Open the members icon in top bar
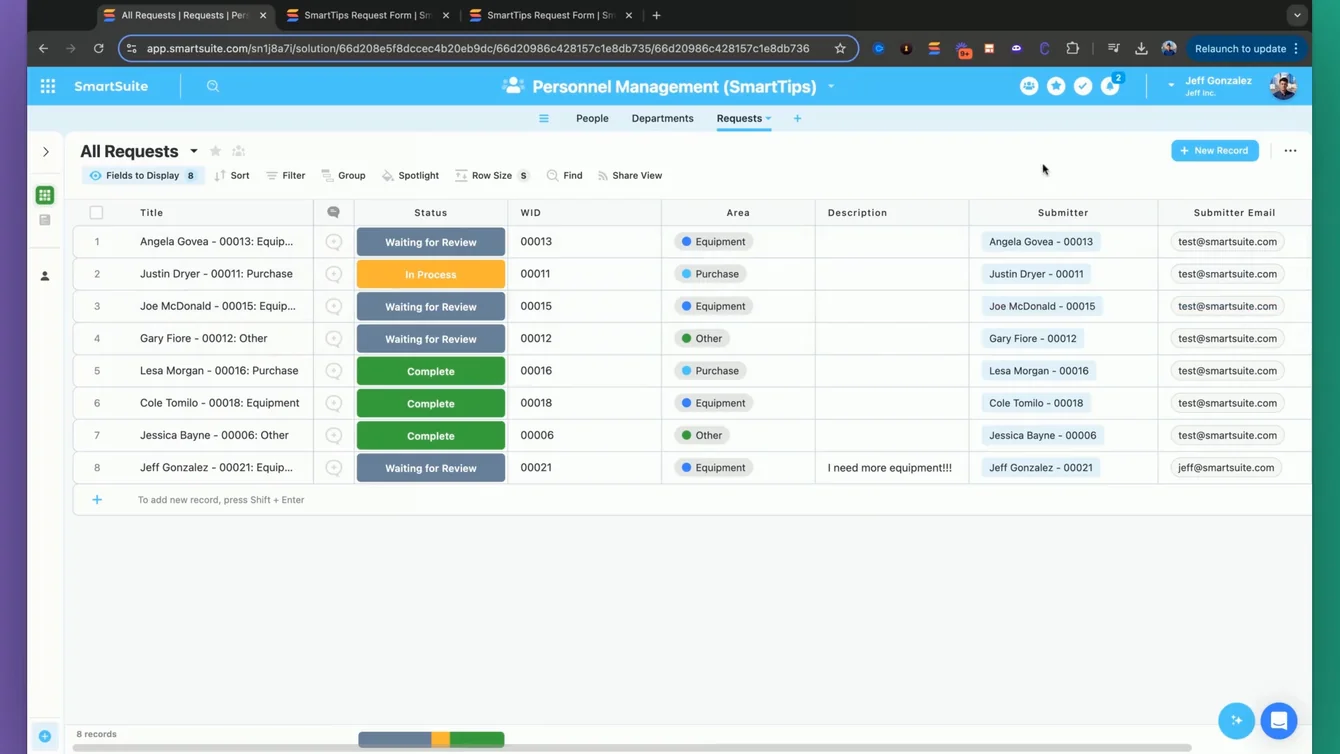The height and width of the screenshot is (754, 1340). click(x=1029, y=86)
